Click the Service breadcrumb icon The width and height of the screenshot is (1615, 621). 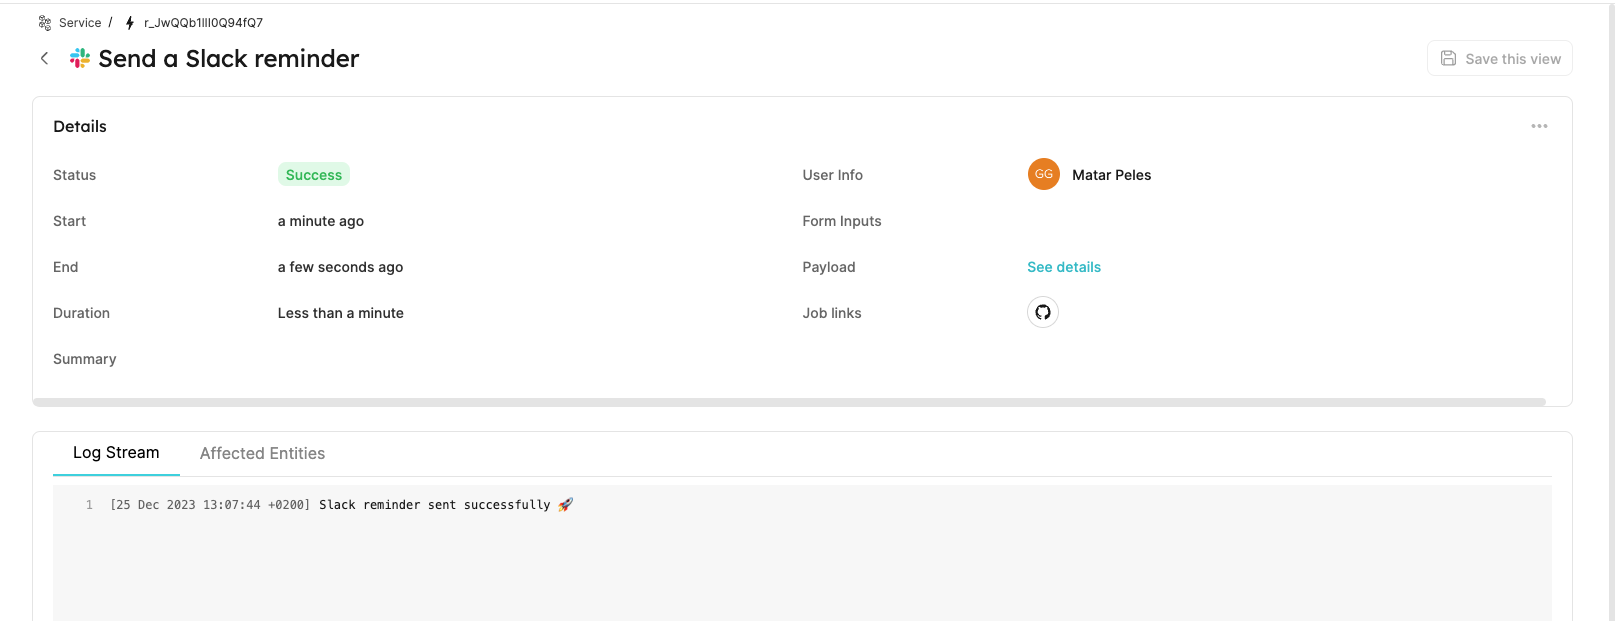(x=45, y=23)
